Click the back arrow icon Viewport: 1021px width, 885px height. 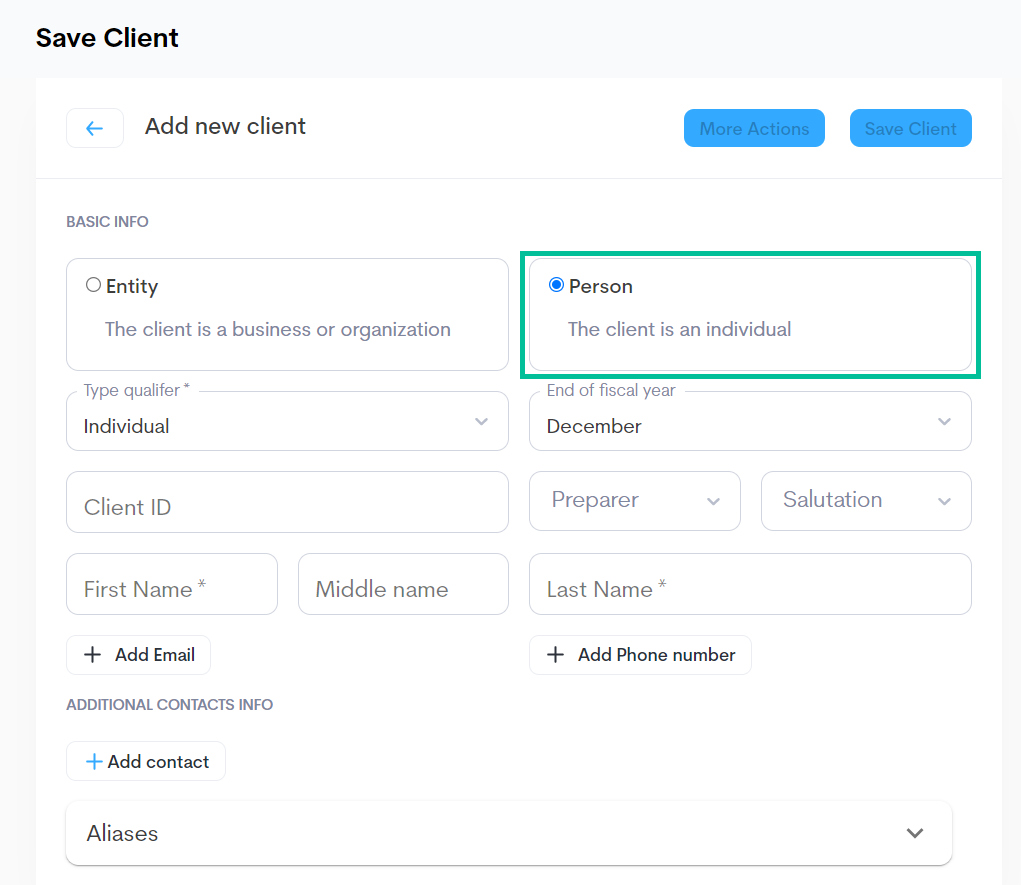tap(94, 128)
